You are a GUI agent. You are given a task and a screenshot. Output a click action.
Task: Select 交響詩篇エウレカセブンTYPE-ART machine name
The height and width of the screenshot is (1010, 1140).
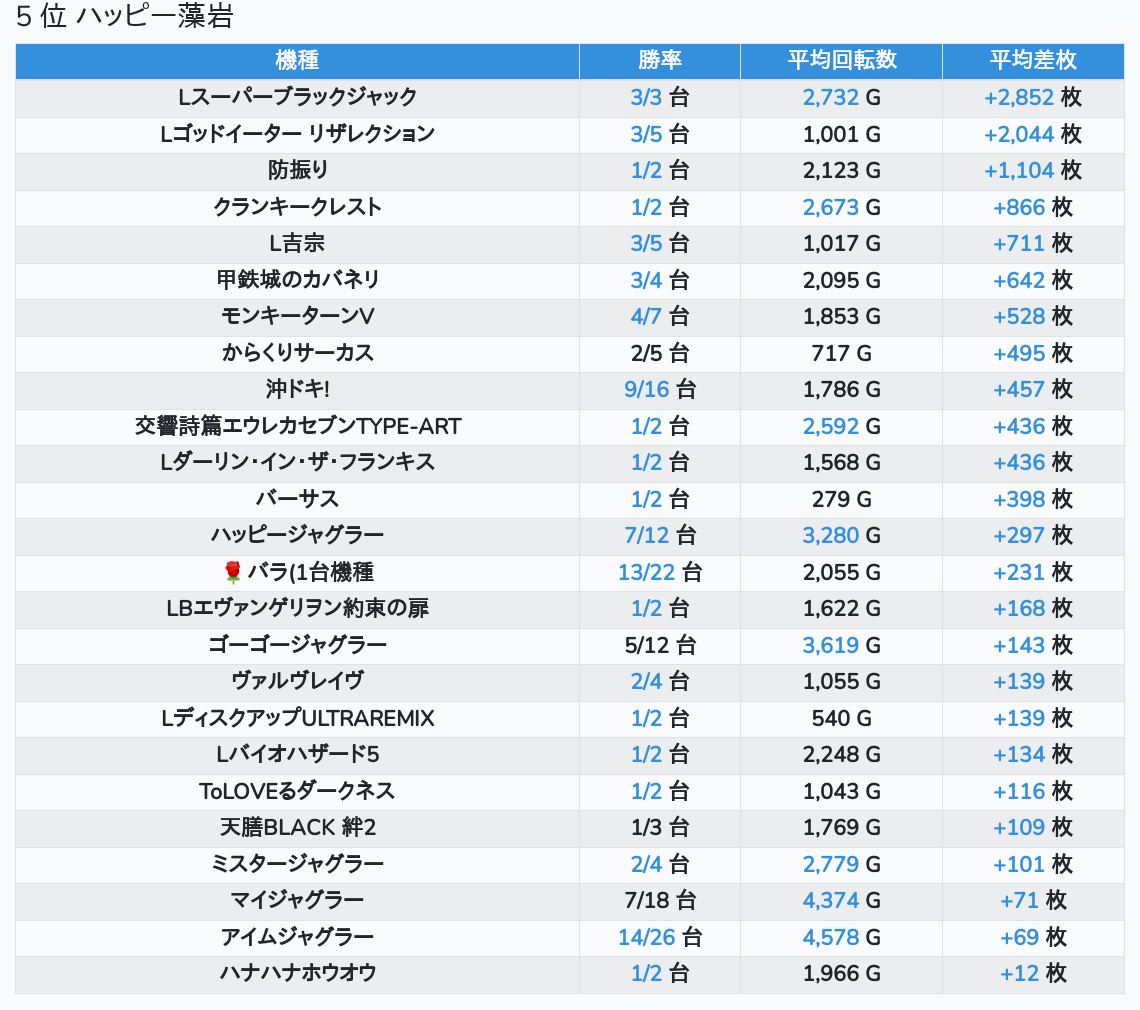[x=297, y=426]
